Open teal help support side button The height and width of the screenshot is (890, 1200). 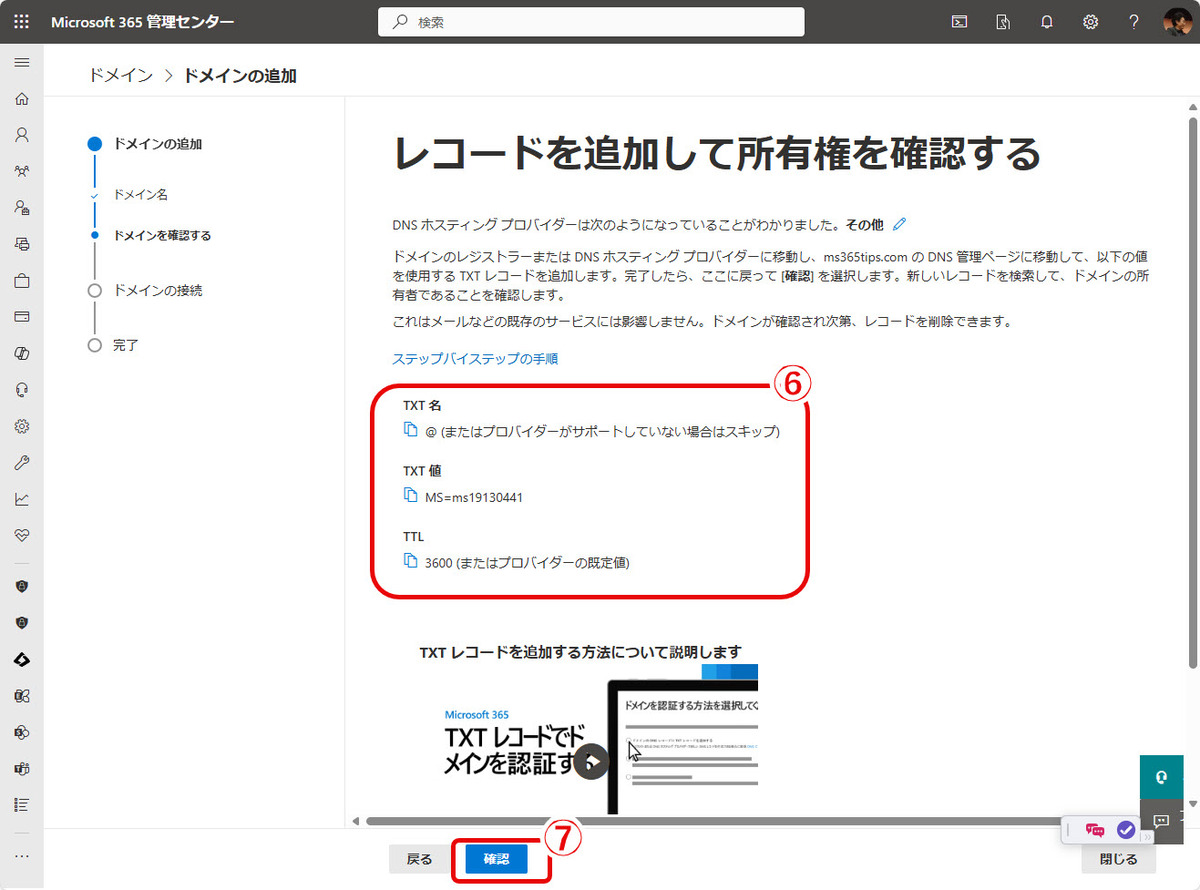[x=1161, y=777]
